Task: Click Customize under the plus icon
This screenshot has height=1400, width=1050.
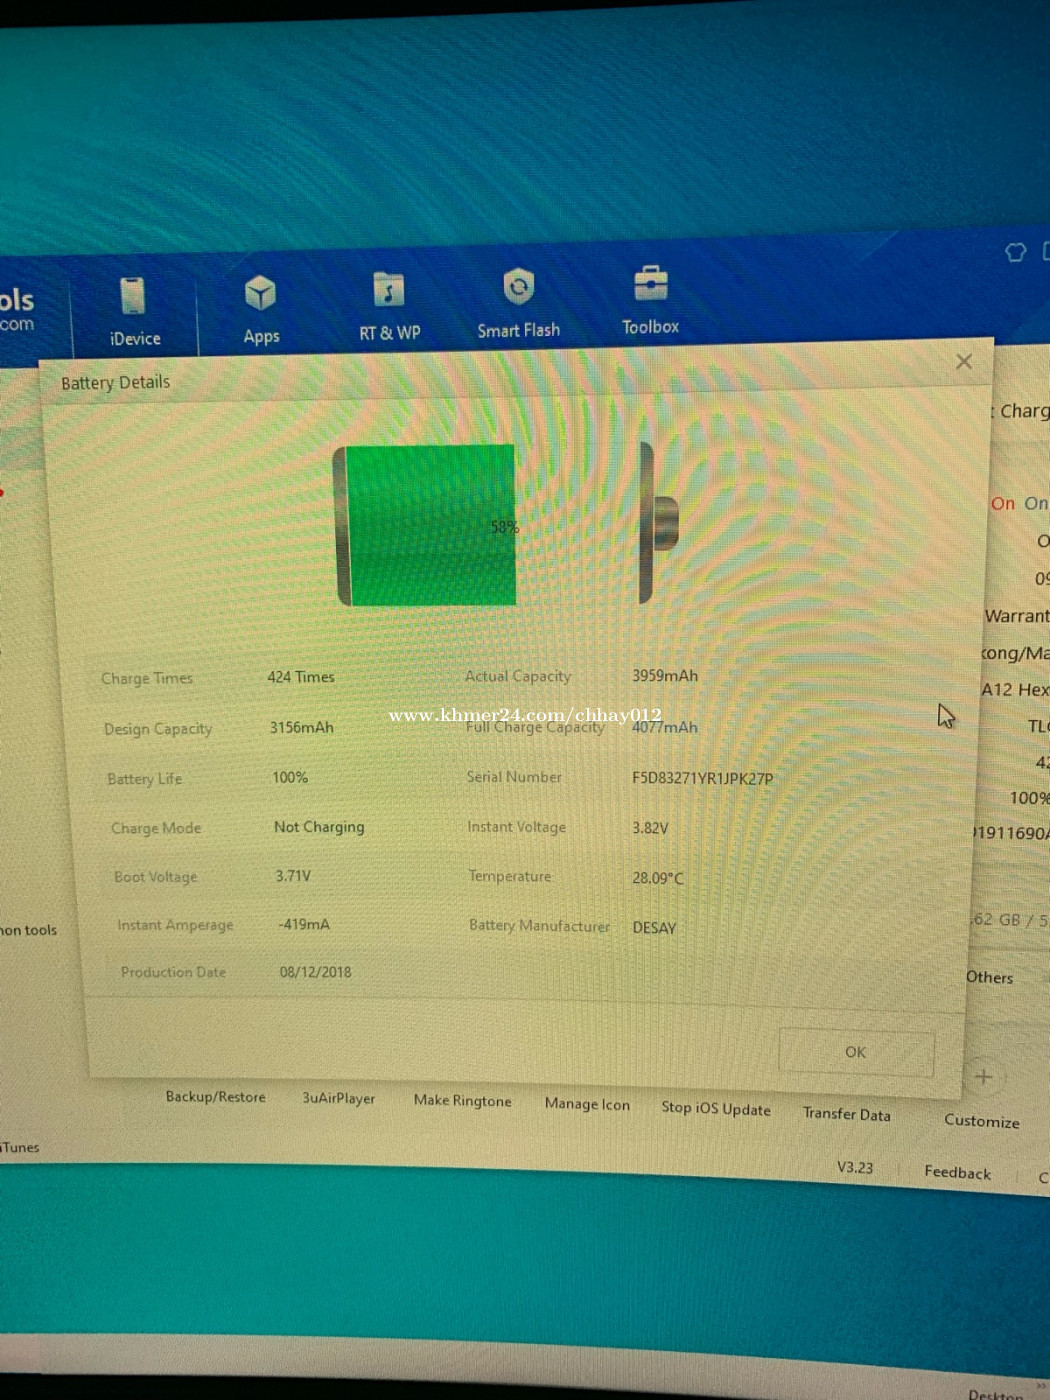Action: tap(982, 1121)
